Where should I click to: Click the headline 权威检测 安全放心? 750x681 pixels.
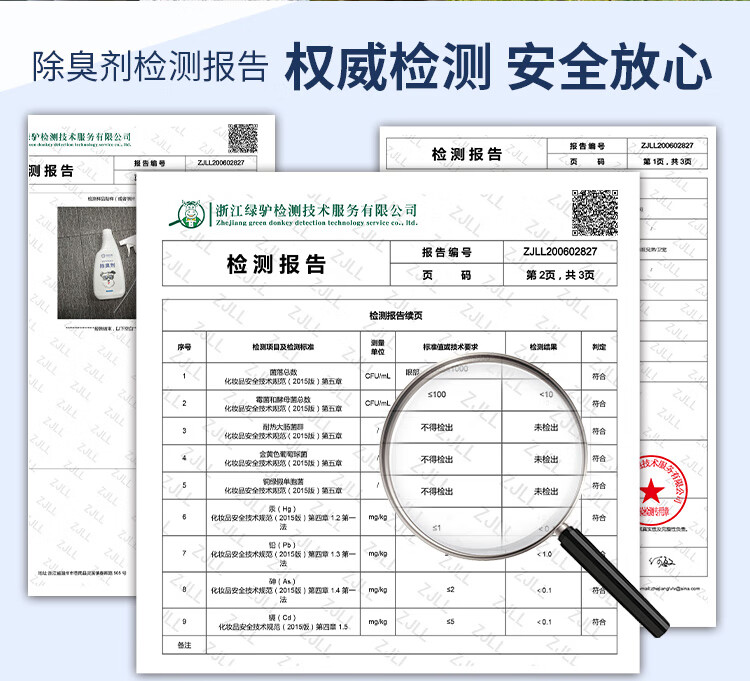pos(498,66)
